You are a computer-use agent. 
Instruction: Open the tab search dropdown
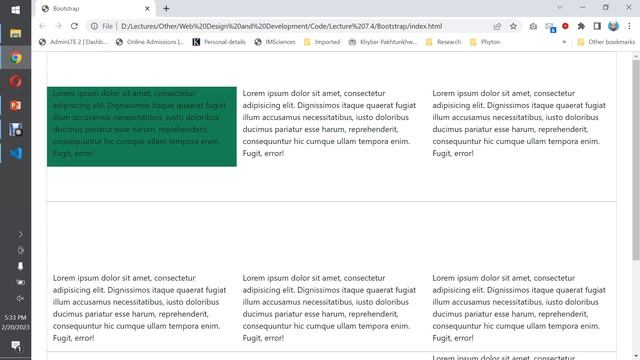(560, 7)
